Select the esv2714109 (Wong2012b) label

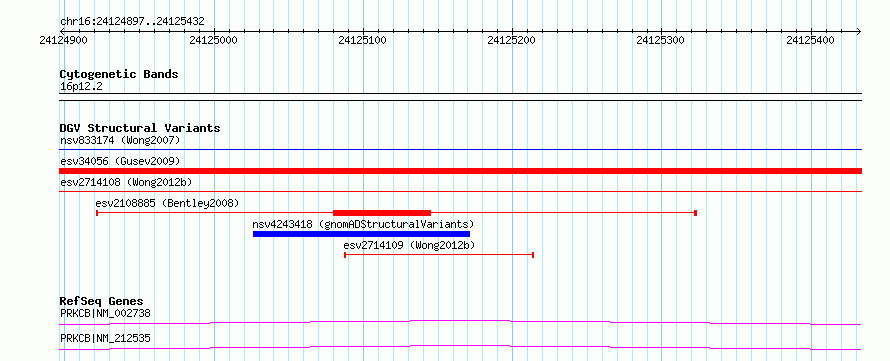pyautogui.click(x=410, y=245)
